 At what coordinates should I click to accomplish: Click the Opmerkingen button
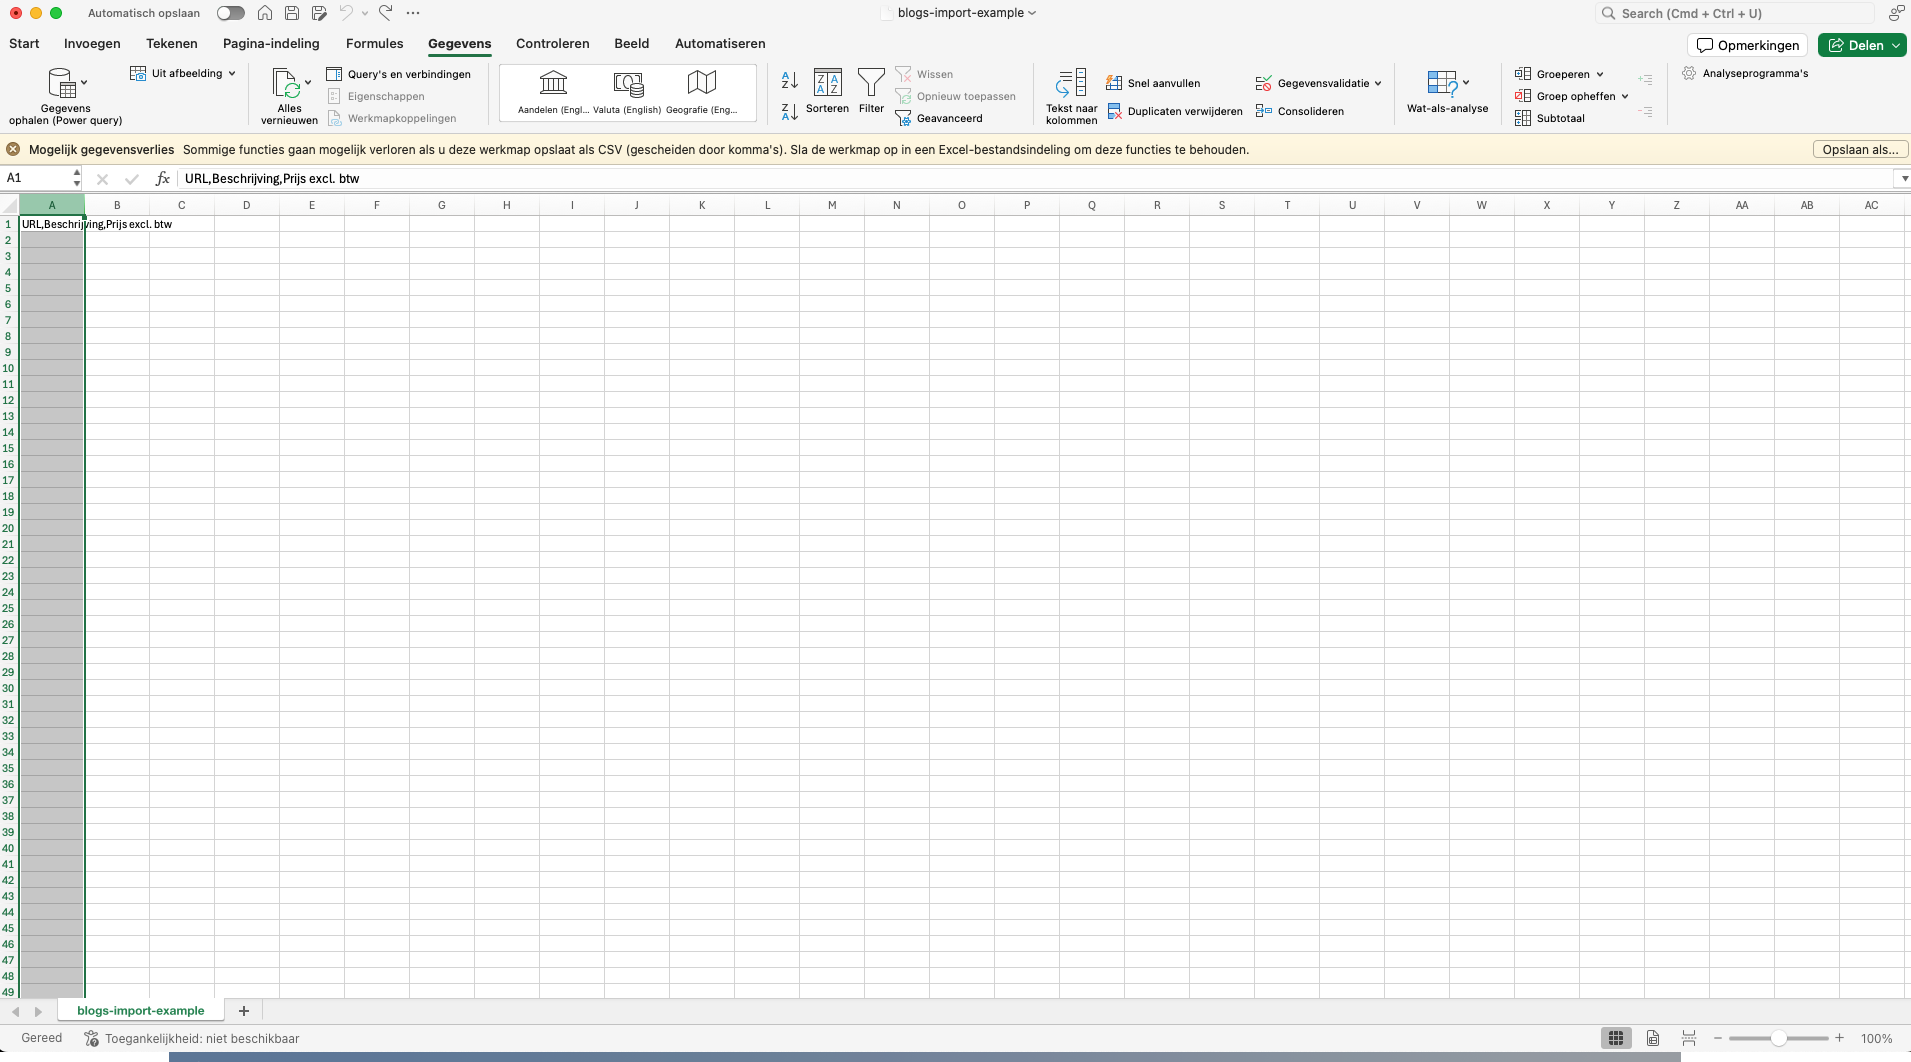[x=1748, y=45]
